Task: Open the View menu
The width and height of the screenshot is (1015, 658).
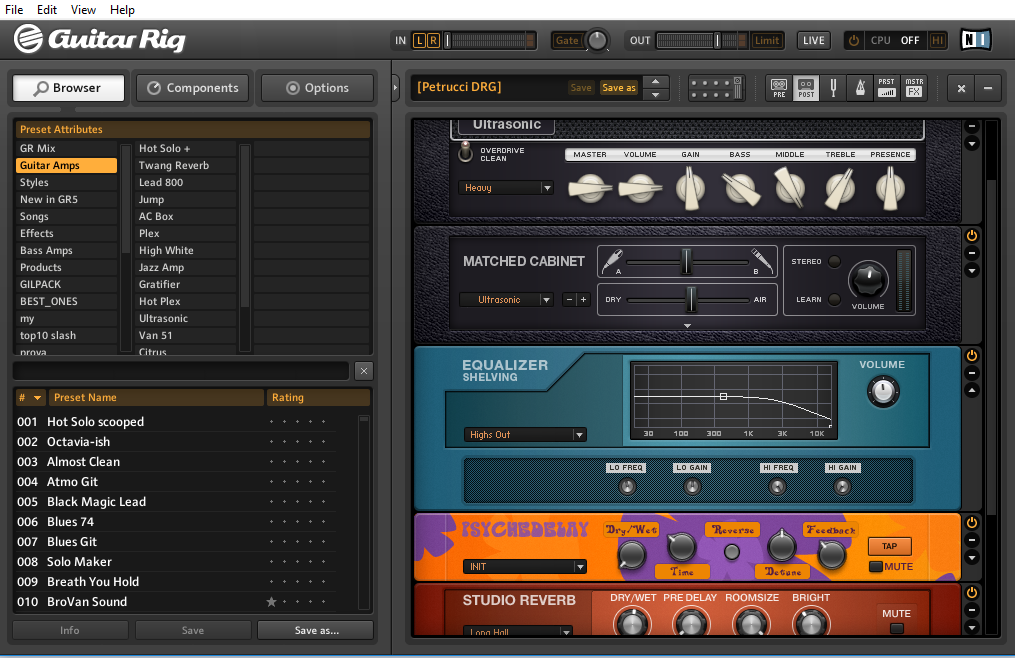Action: pyautogui.click(x=83, y=10)
